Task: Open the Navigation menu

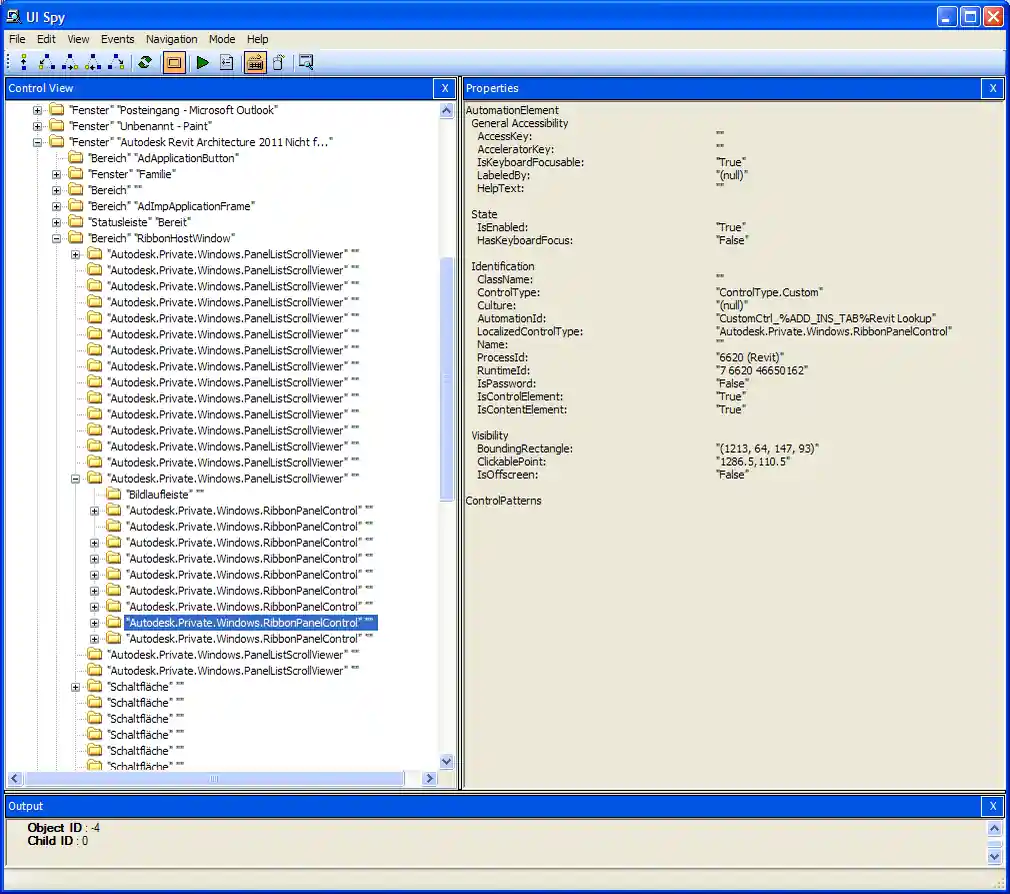Action: tap(171, 39)
